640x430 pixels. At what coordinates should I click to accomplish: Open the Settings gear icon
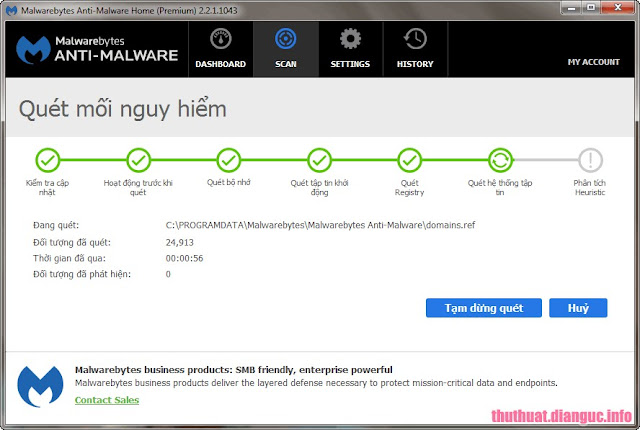click(350, 39)
